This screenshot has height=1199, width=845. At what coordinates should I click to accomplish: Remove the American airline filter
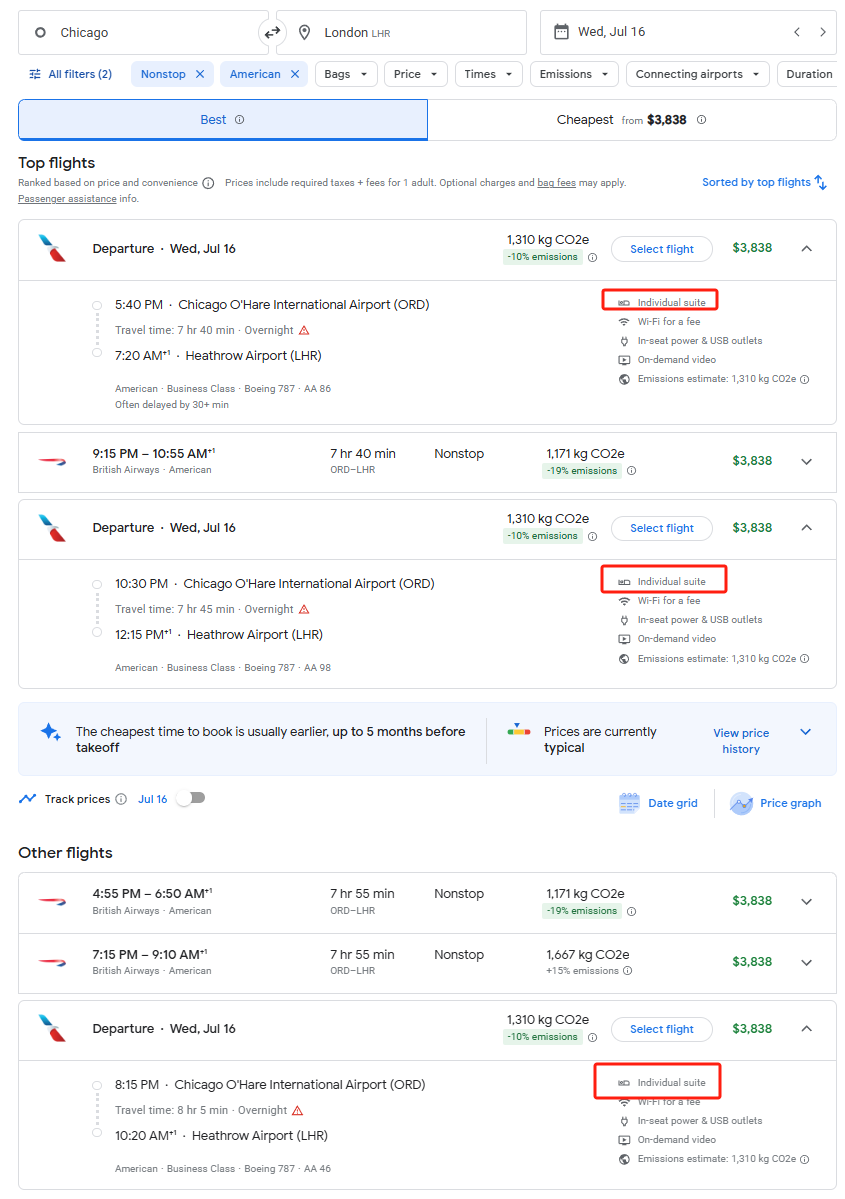[x=294, y=74]
